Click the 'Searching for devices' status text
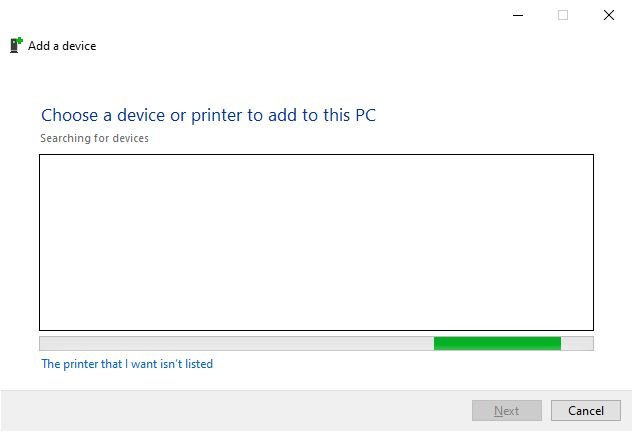The height and width of the screenshot is (432, 633). click(x=94, y=138)
